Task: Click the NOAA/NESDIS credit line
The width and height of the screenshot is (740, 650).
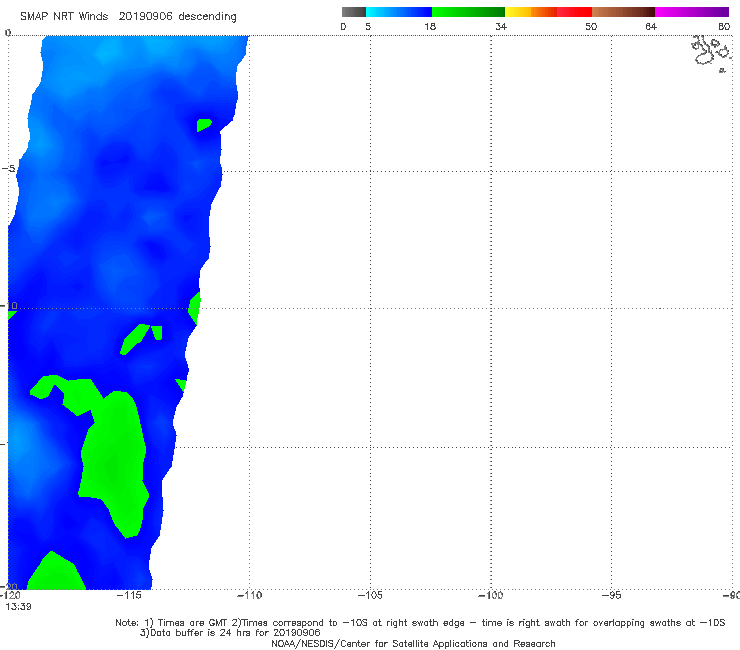Action: click(x=413, y=644)
